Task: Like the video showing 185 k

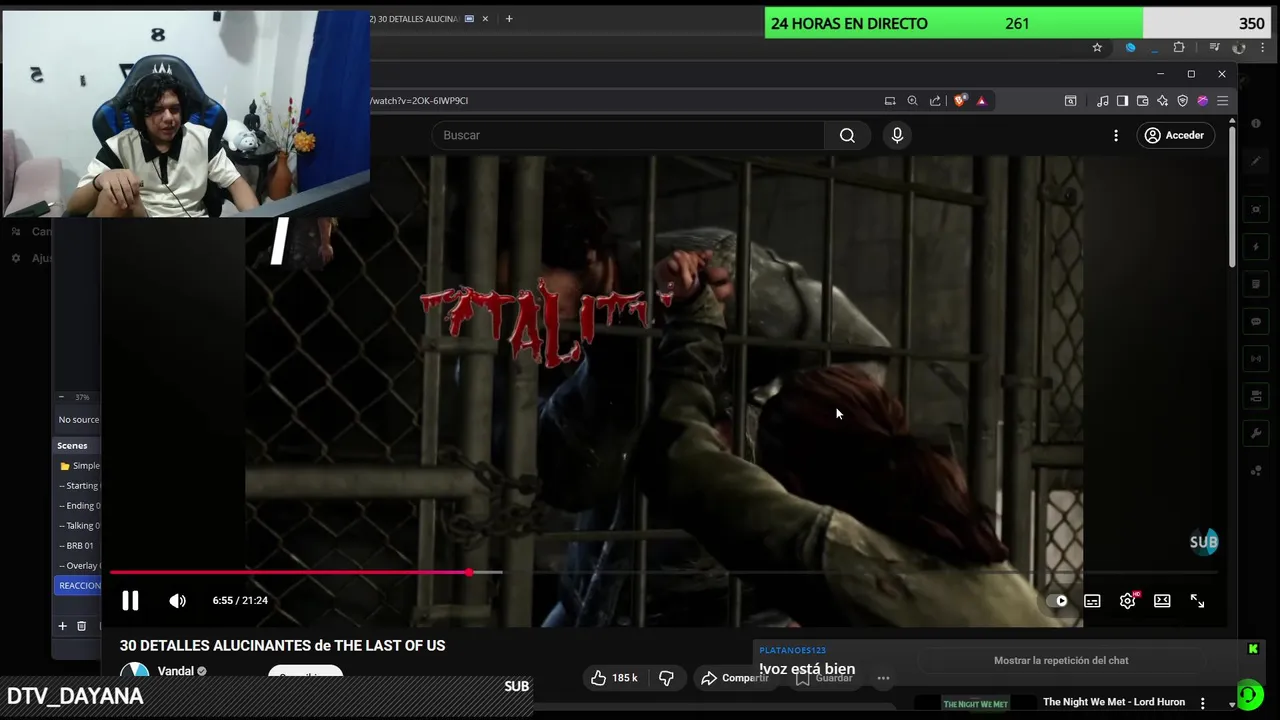Action: pyautogui.click(x=613, y=678)
